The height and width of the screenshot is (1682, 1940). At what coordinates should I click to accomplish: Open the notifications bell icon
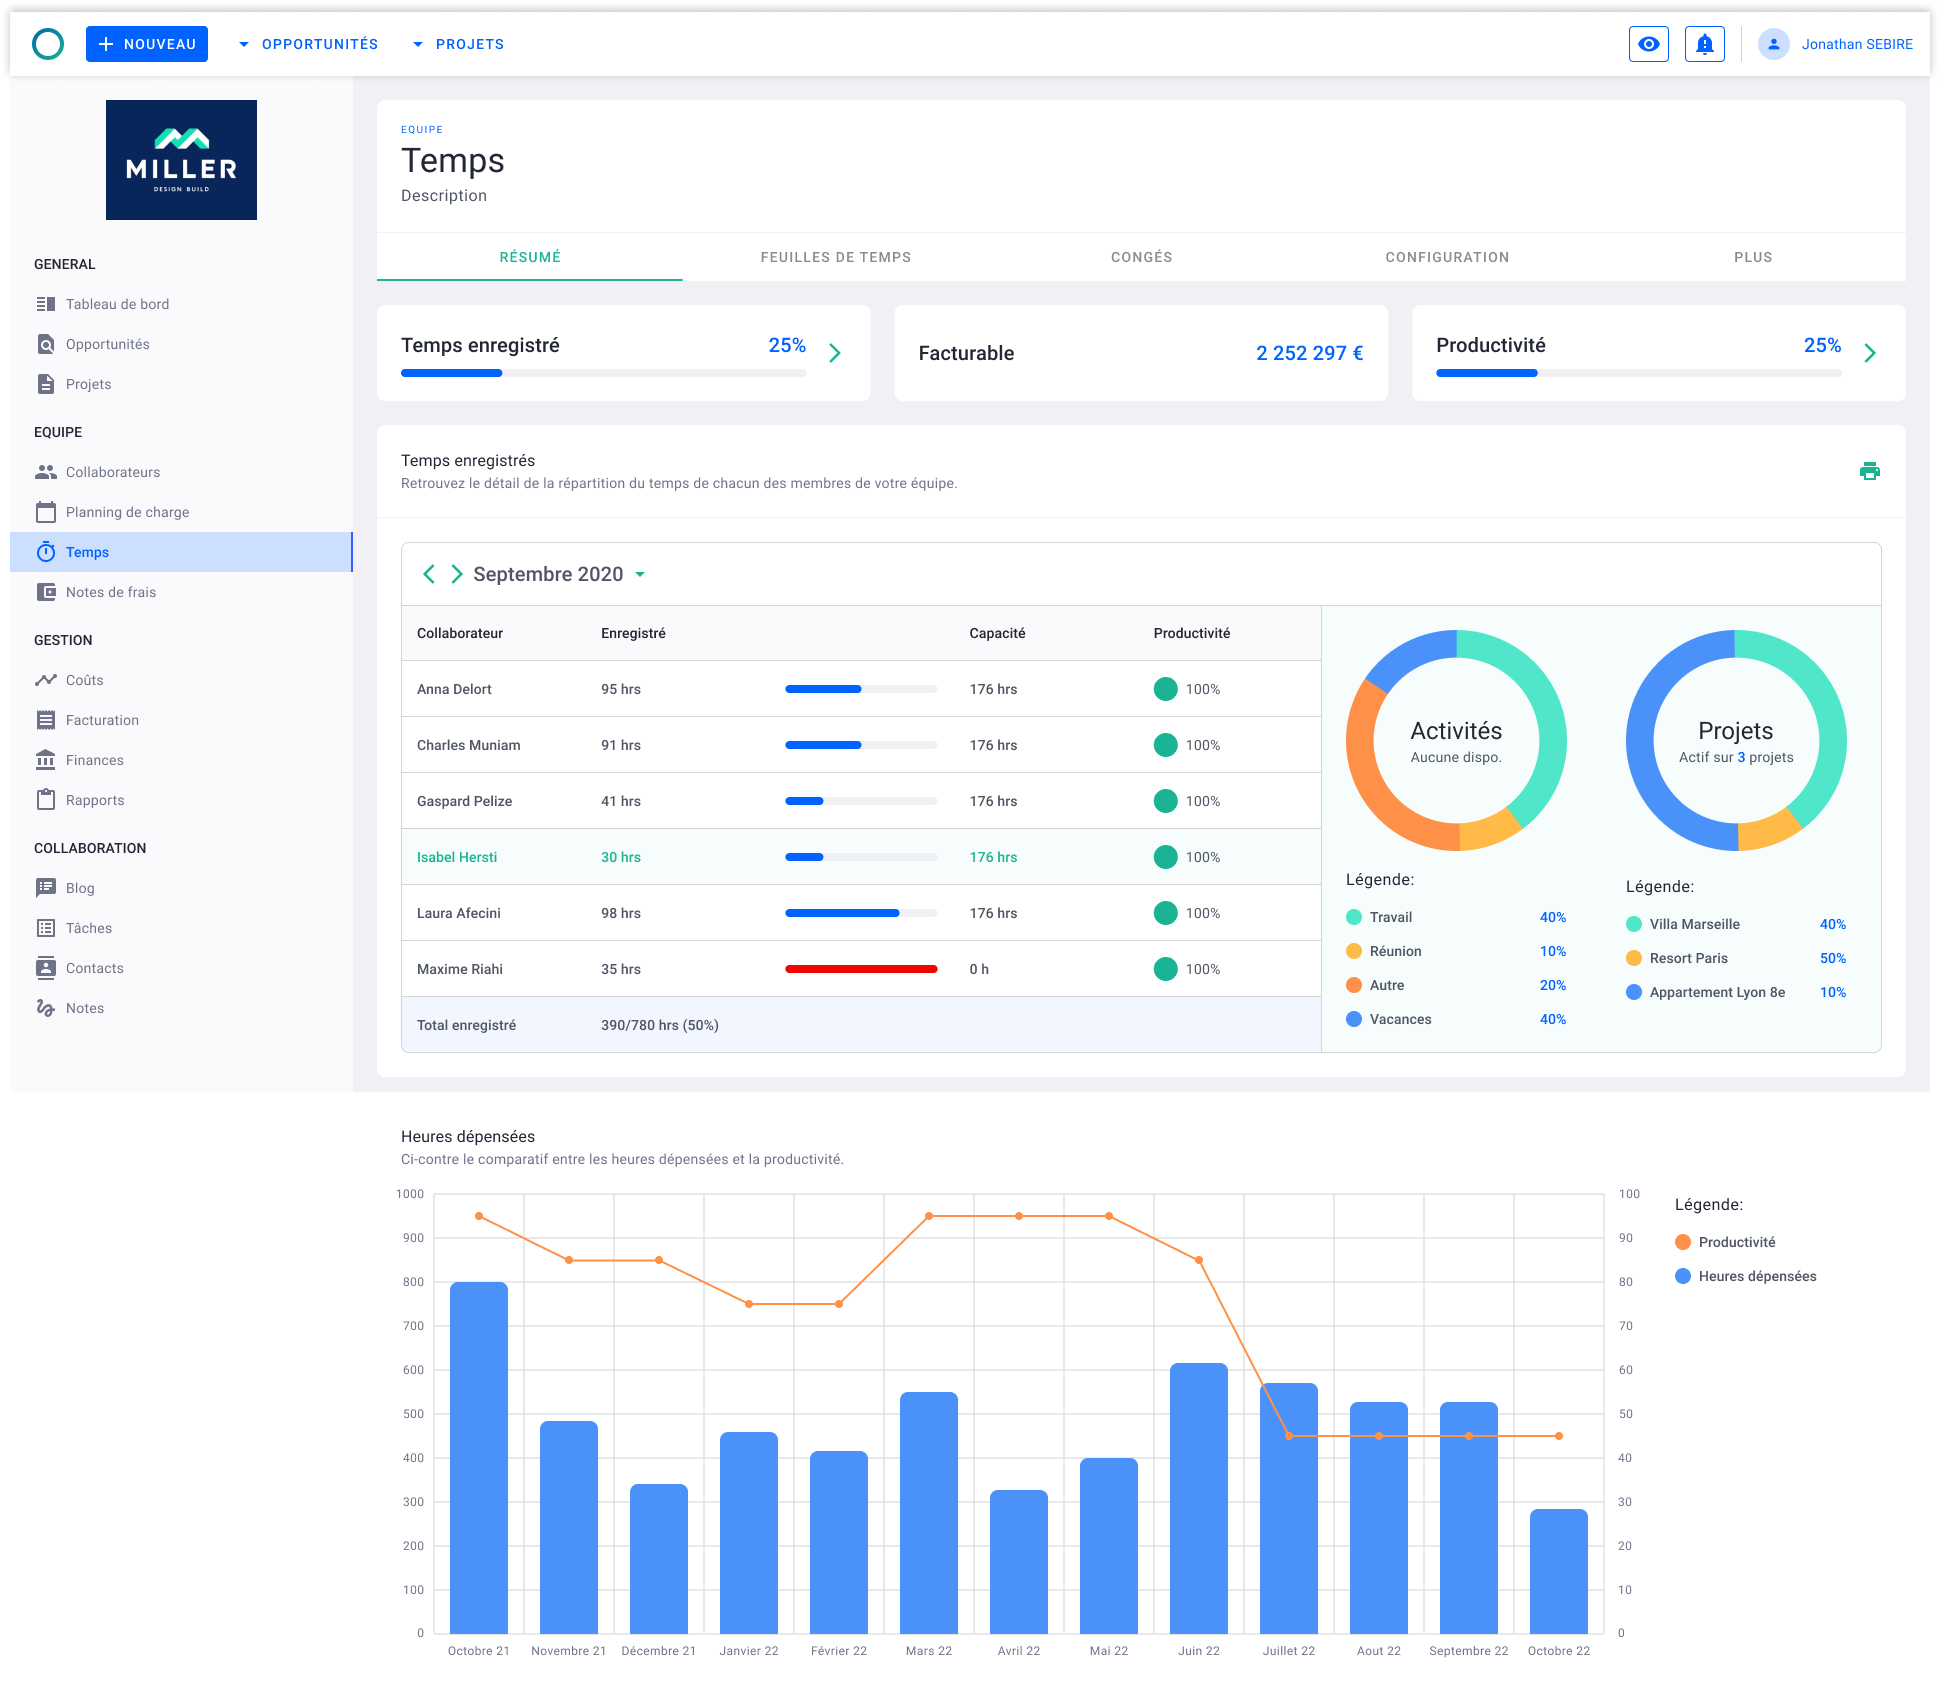1704,43
